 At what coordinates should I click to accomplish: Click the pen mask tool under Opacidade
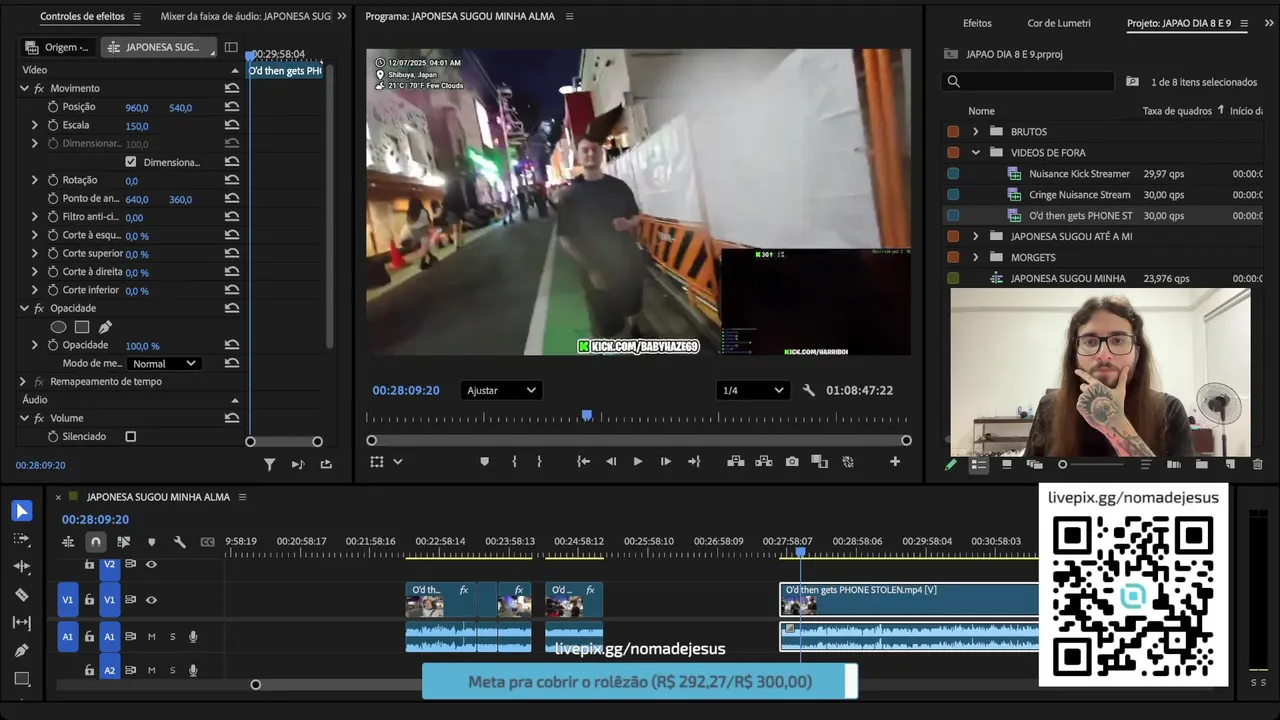click(x=105, y=327)
